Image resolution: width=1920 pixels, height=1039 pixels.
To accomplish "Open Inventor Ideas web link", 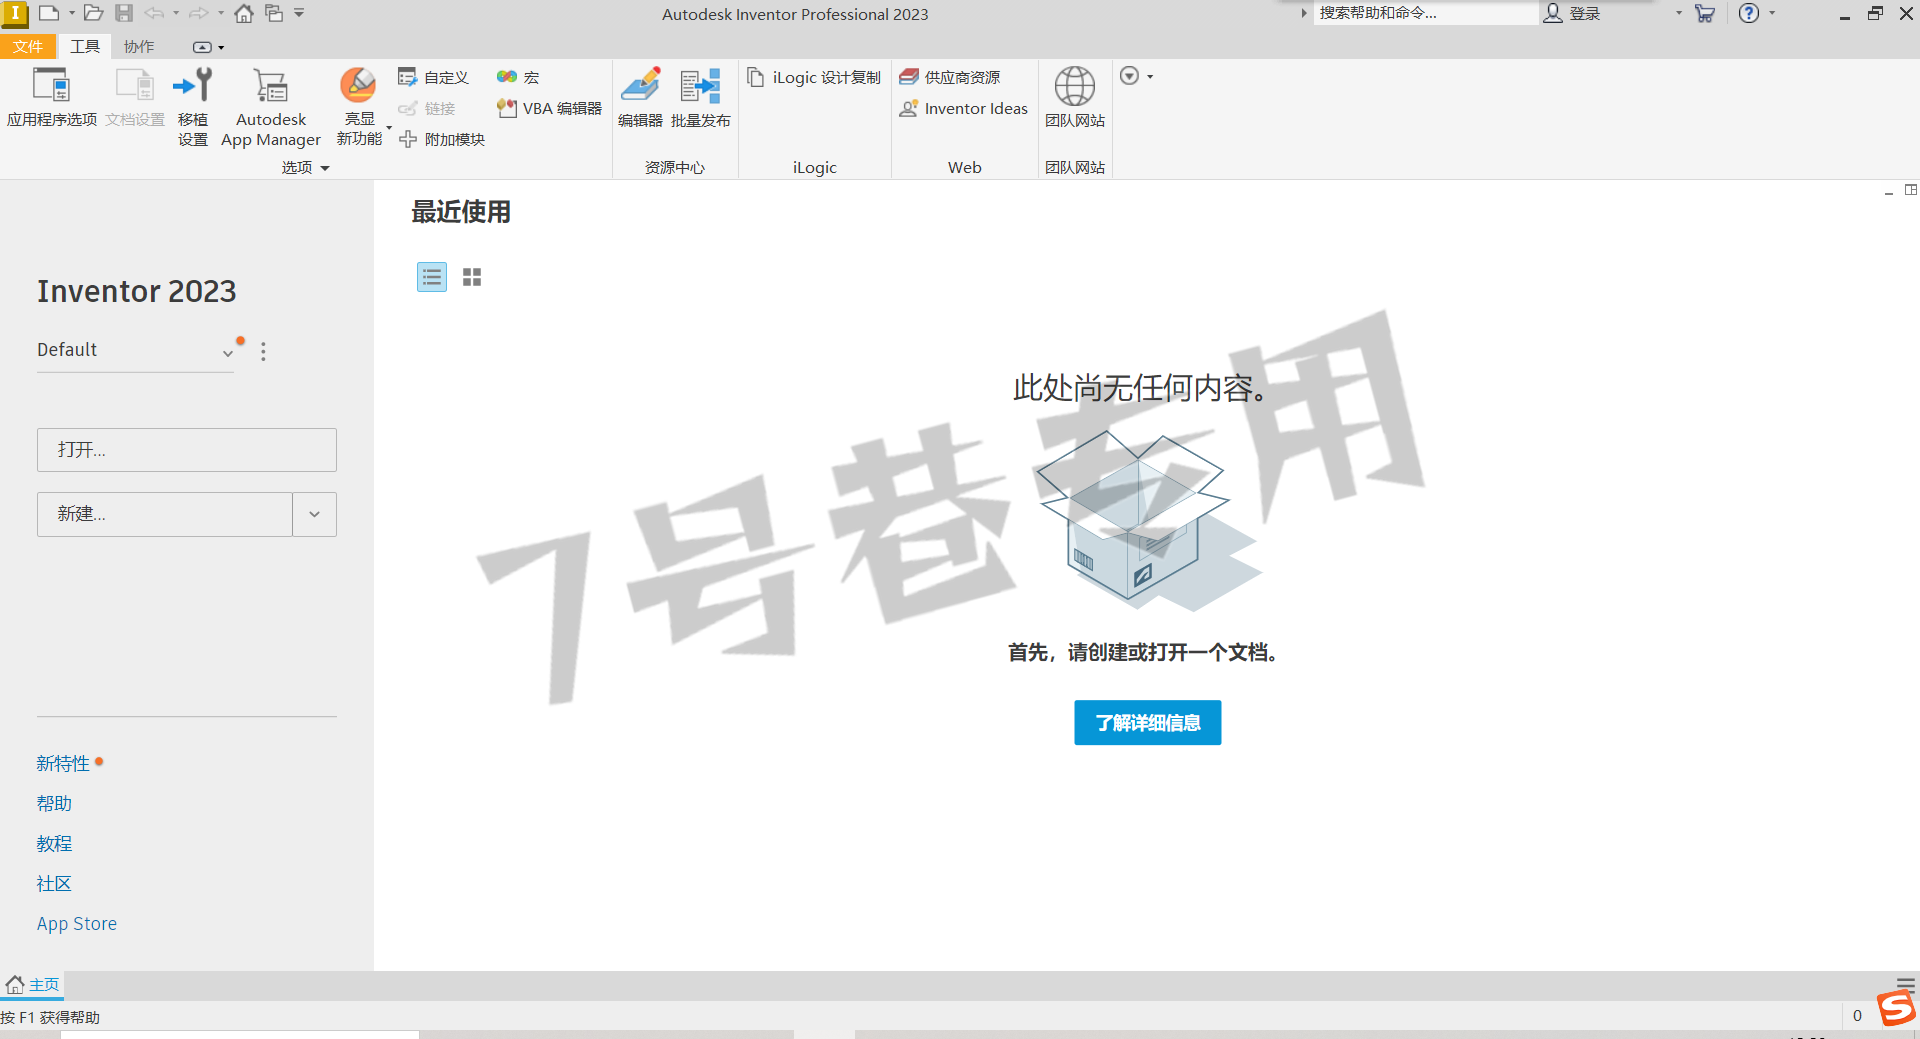I will tap(963, 108).
